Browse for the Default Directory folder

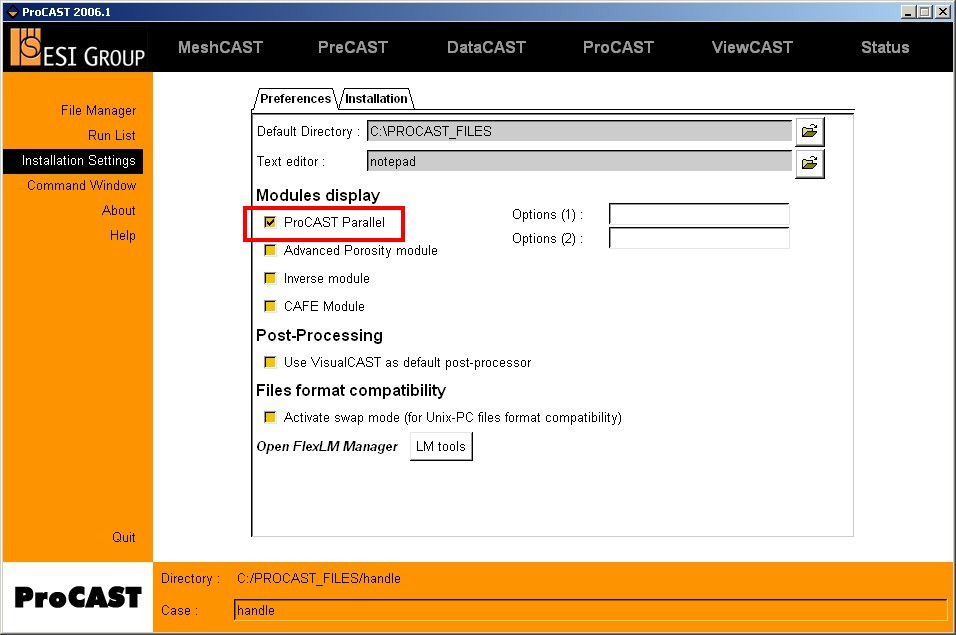[x=810, y=132]
